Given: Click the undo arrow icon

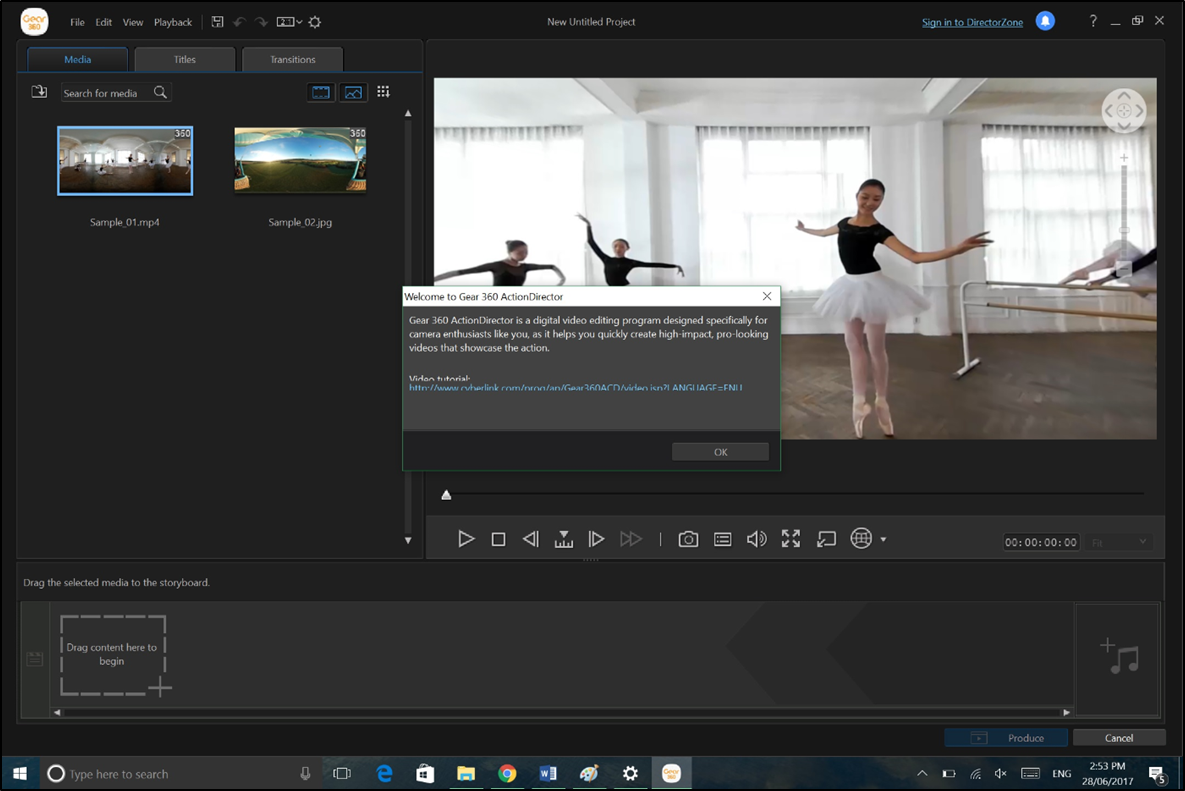Looking at the screenshot, I should [x=240, y=22].
